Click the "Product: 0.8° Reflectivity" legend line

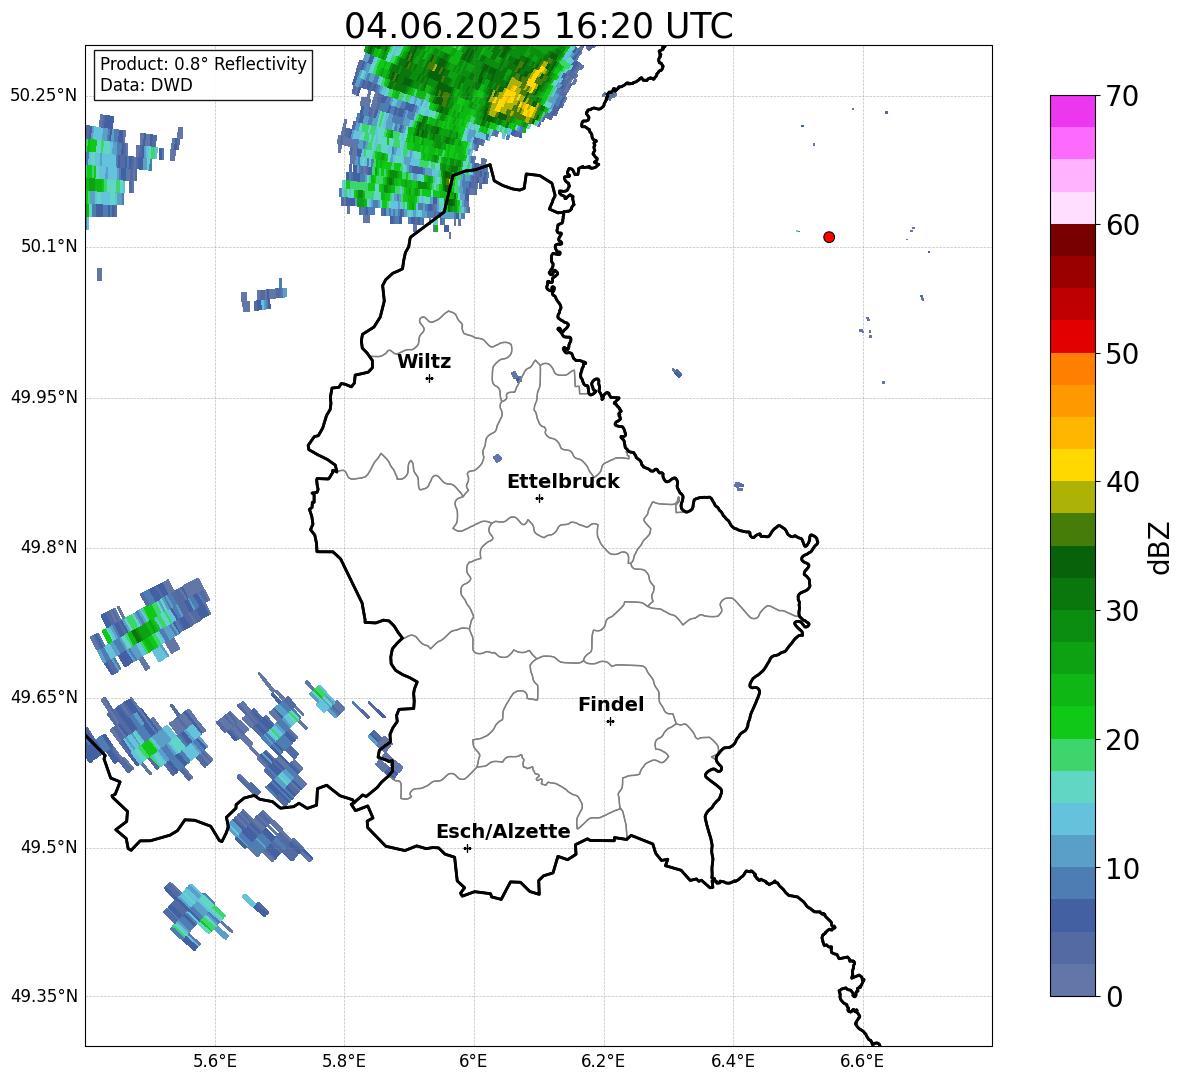(x=203, y=64)
